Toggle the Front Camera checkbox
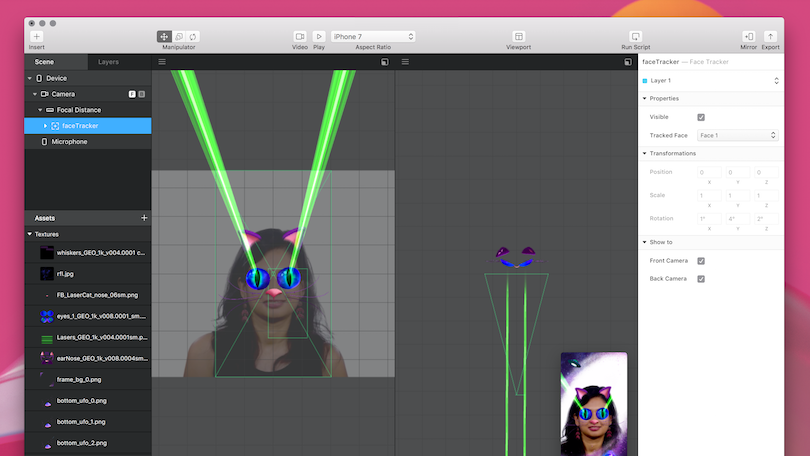 pyautogui.click(x=701, y=261)
